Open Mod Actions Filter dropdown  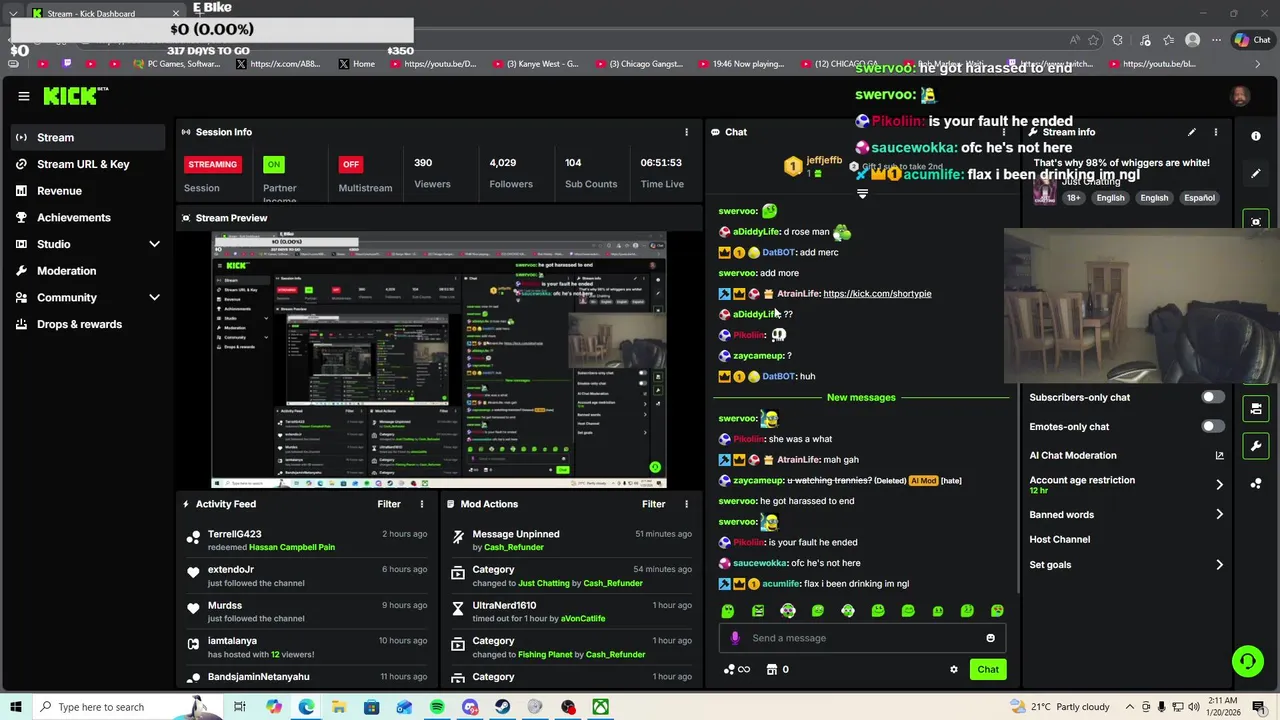pyautogui.click(x=653, y=504)
